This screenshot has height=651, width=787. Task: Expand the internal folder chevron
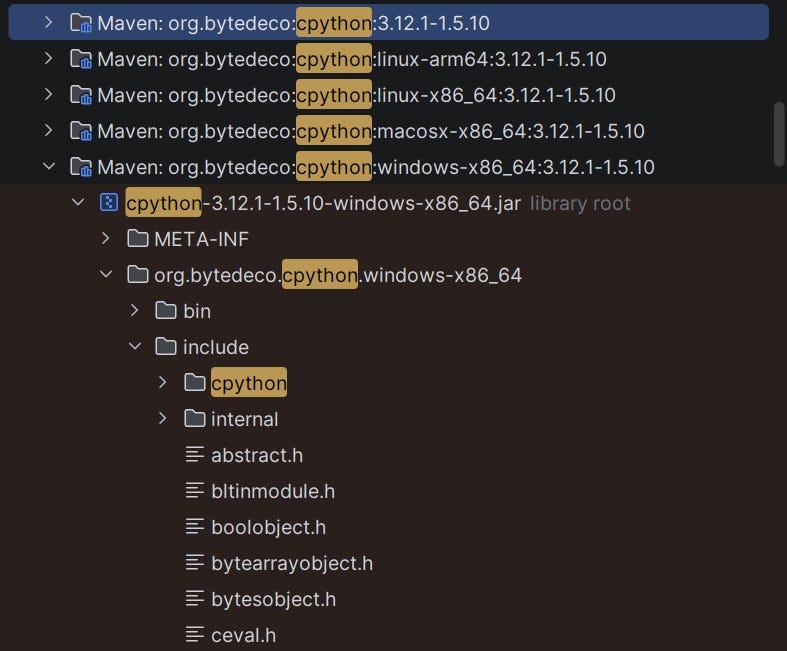[162, 419]
